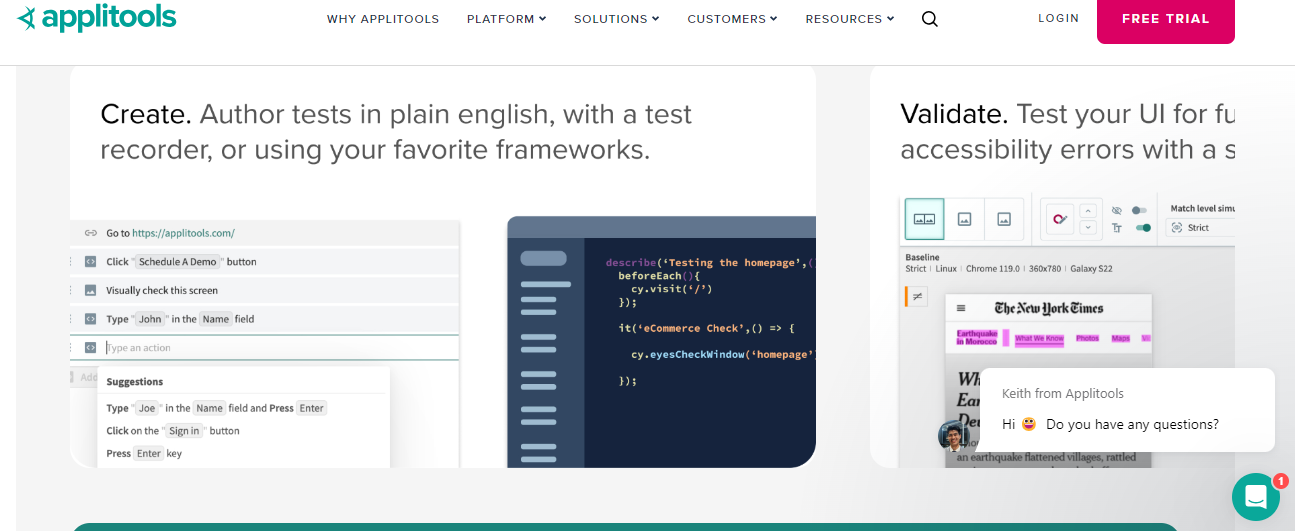
Task: Click the 'Type an action' input field
Action: point(280,348)
